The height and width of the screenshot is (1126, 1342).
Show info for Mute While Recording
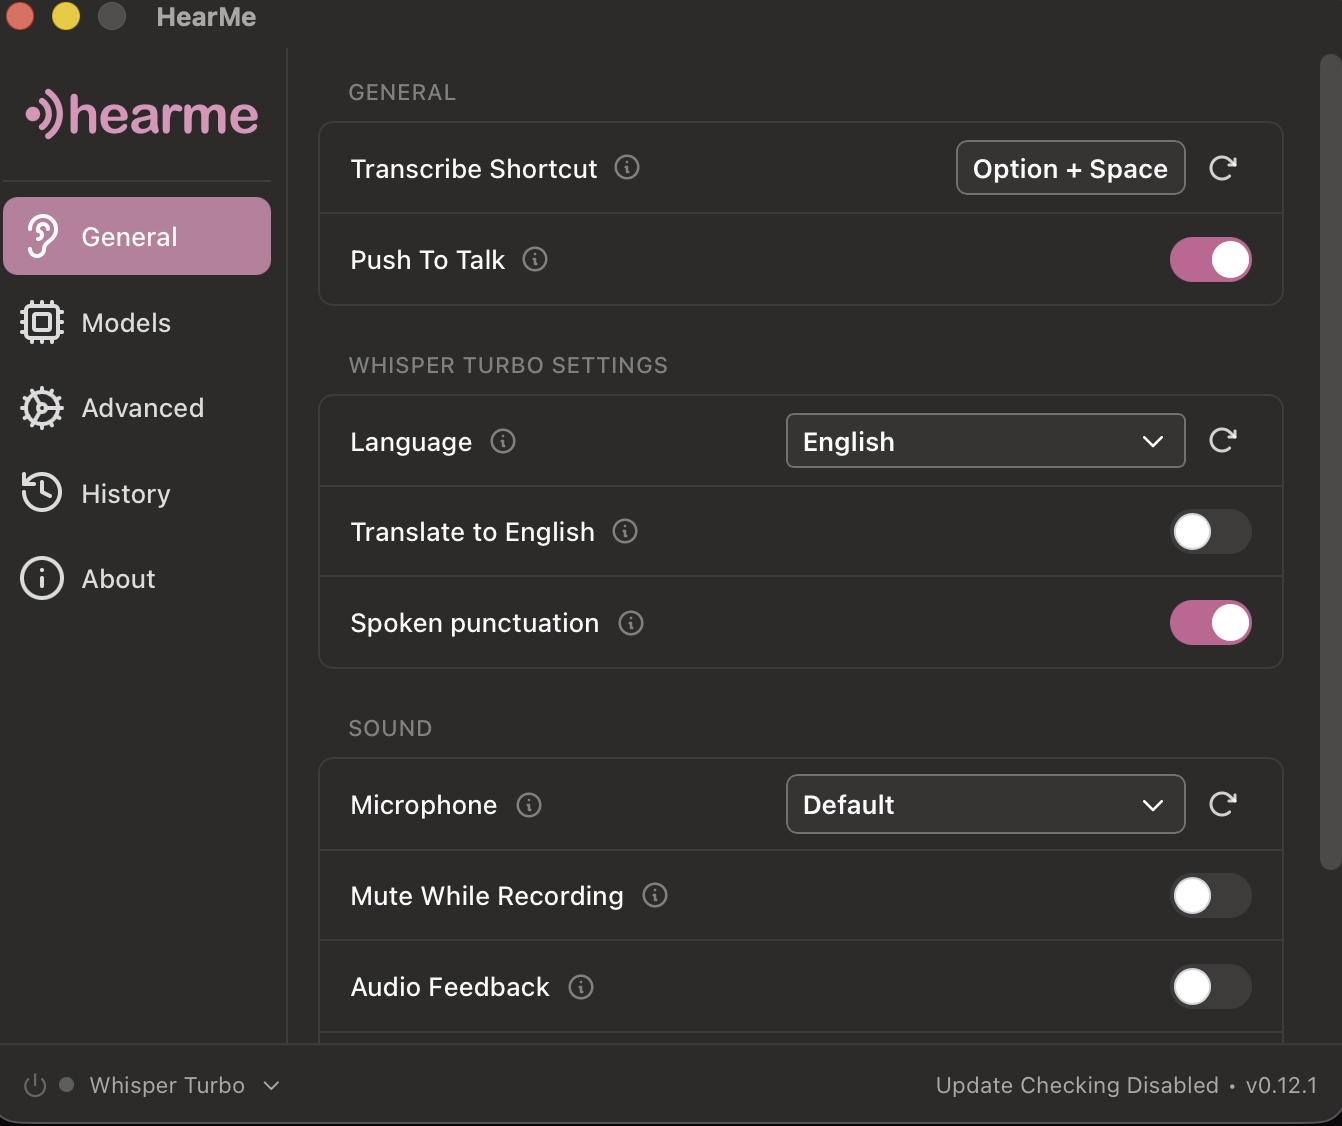coord(655,895)
